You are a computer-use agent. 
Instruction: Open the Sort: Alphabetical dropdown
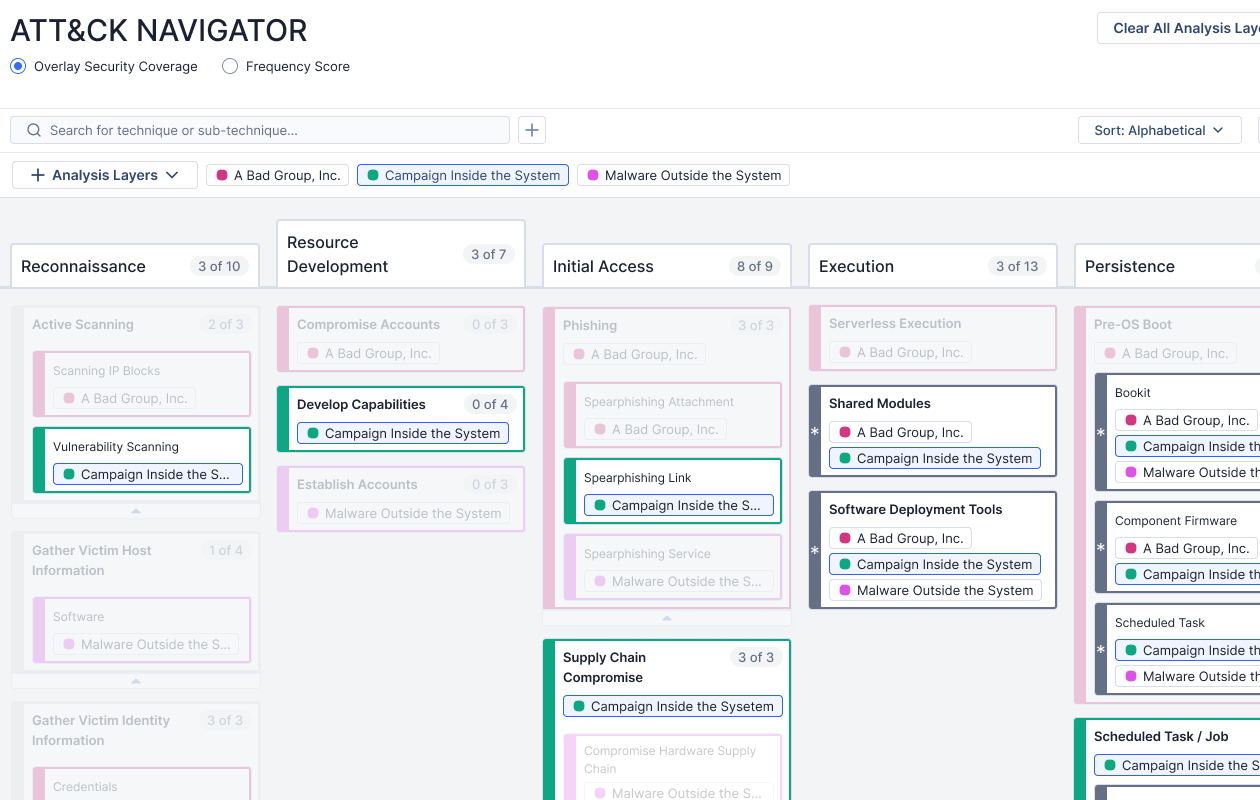[1159, 130]
